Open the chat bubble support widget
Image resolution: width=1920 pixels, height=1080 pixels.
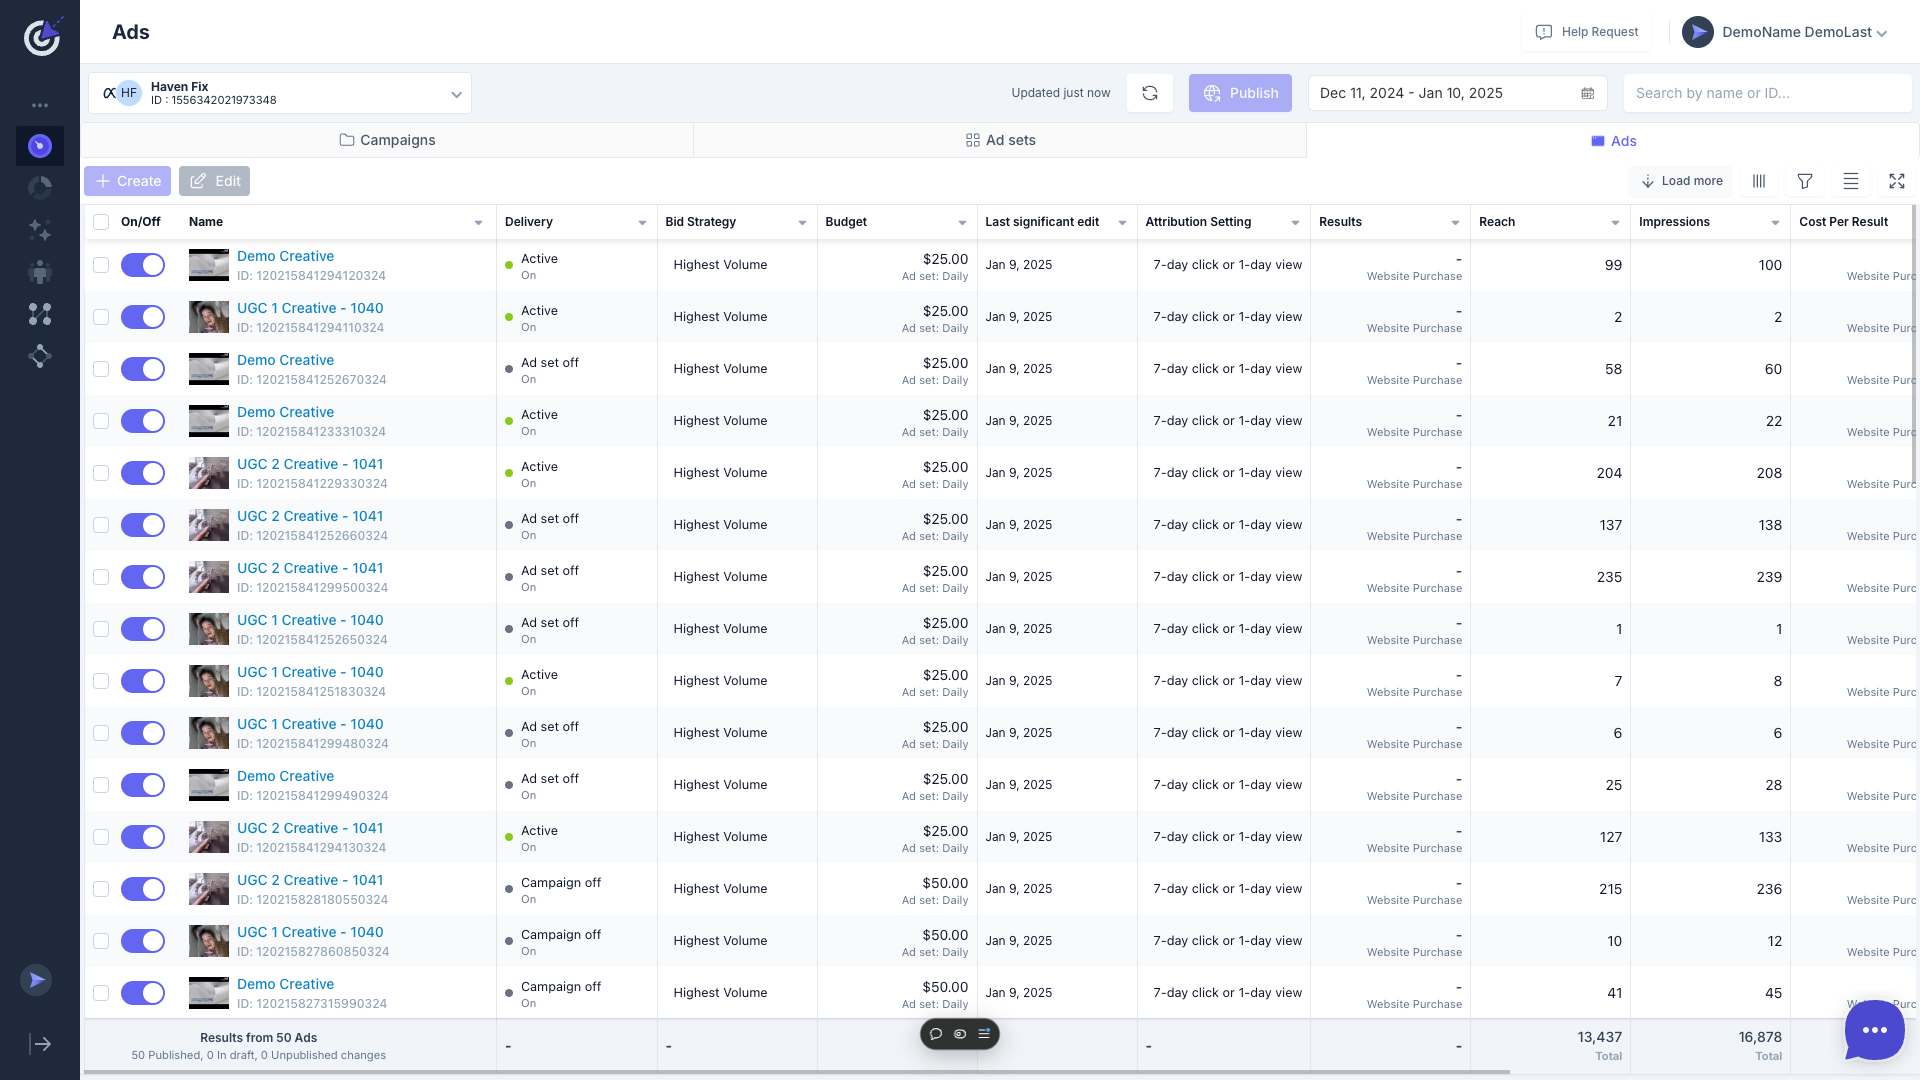point(1875,1030)
